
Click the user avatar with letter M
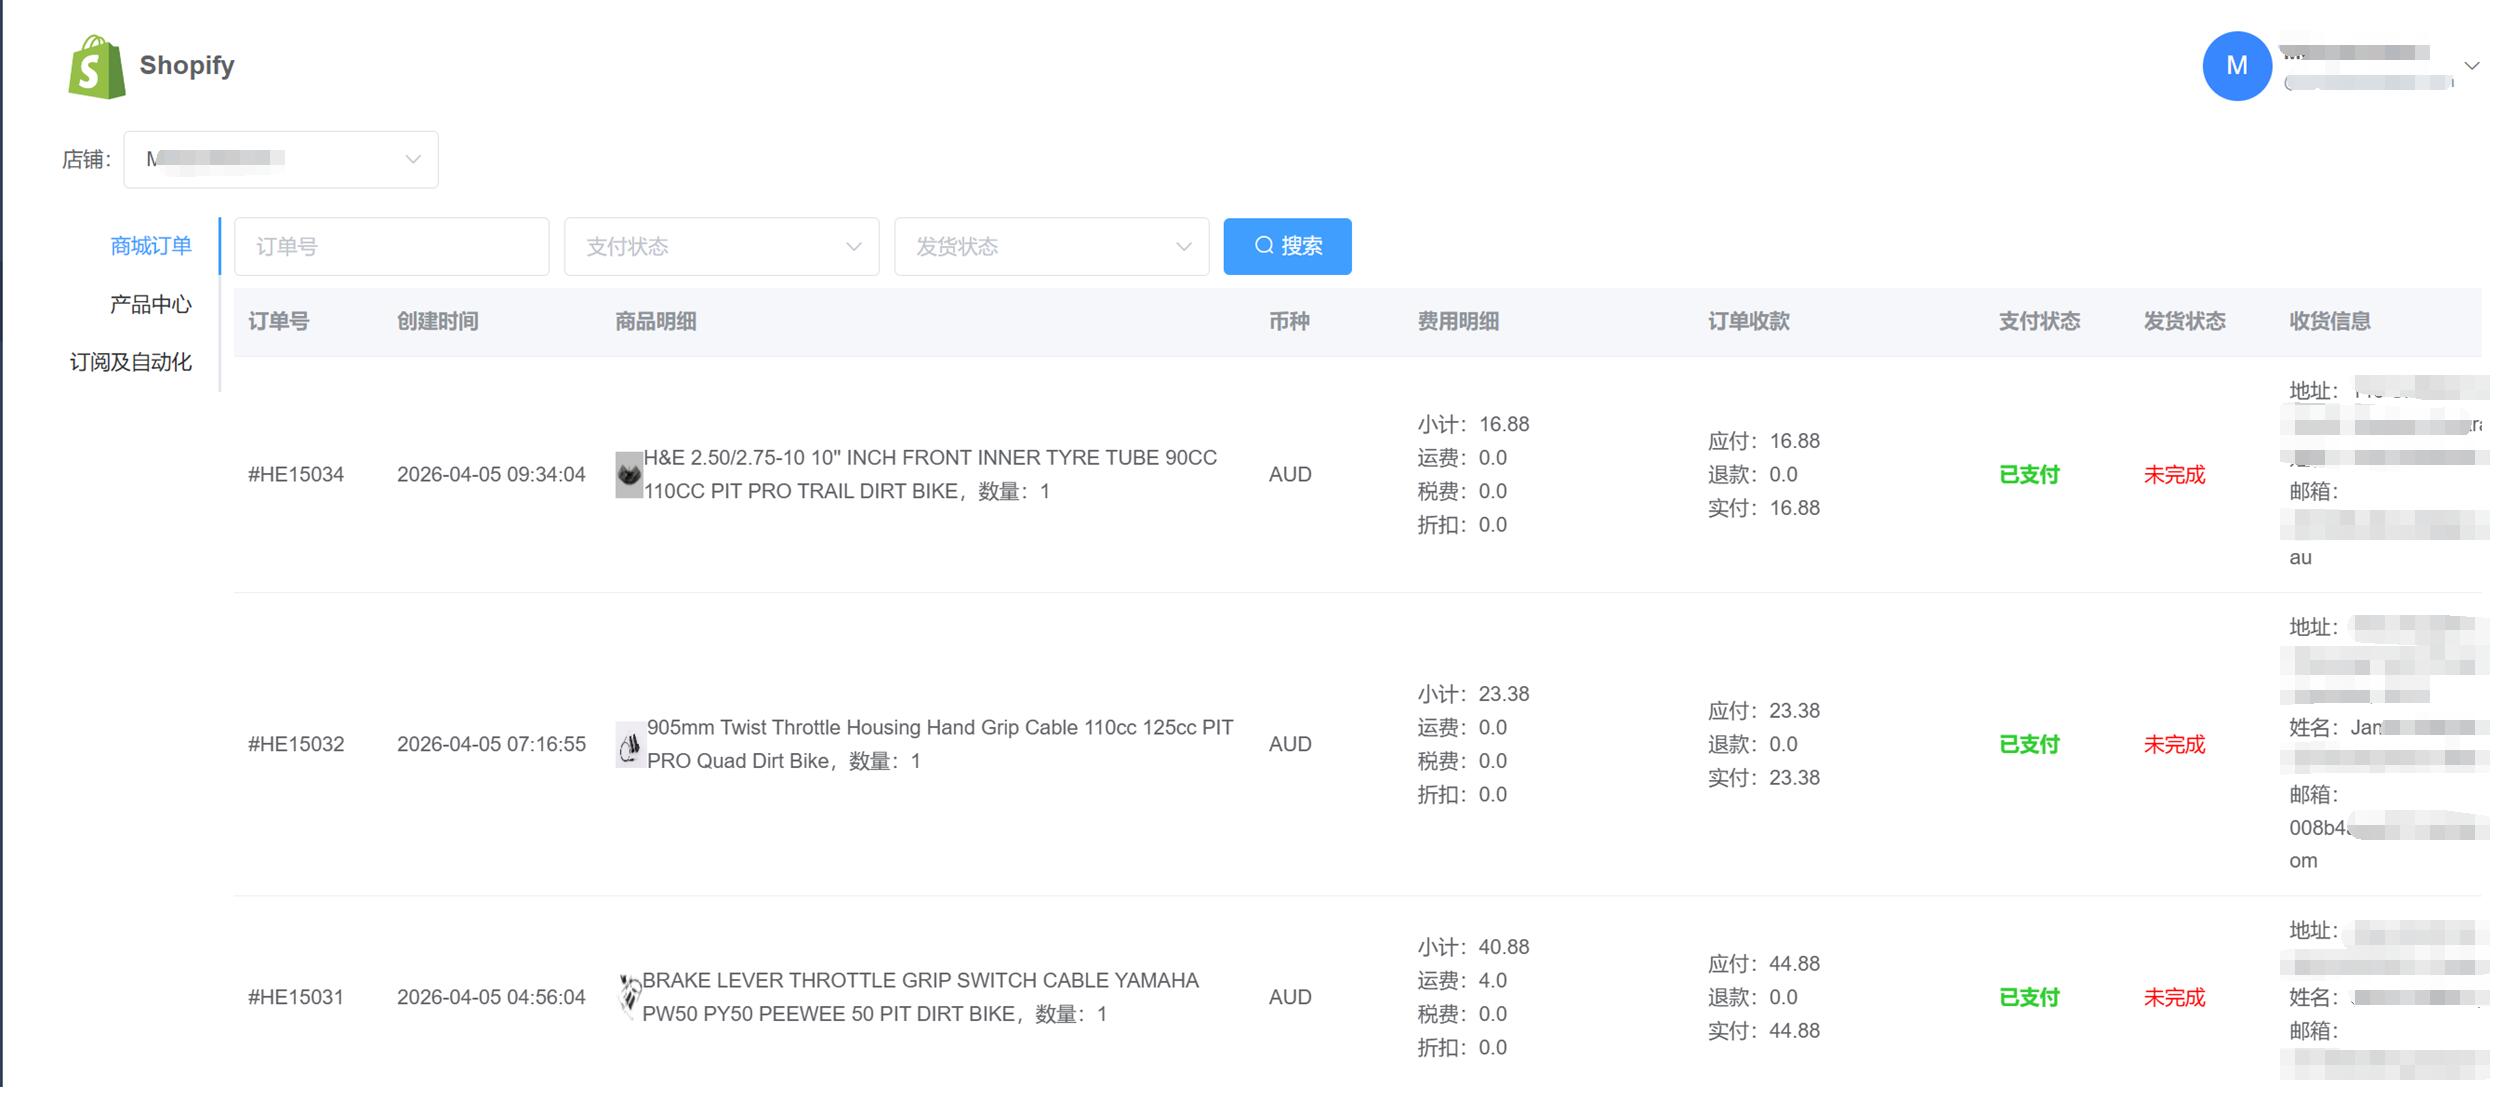pos(2237,65)
